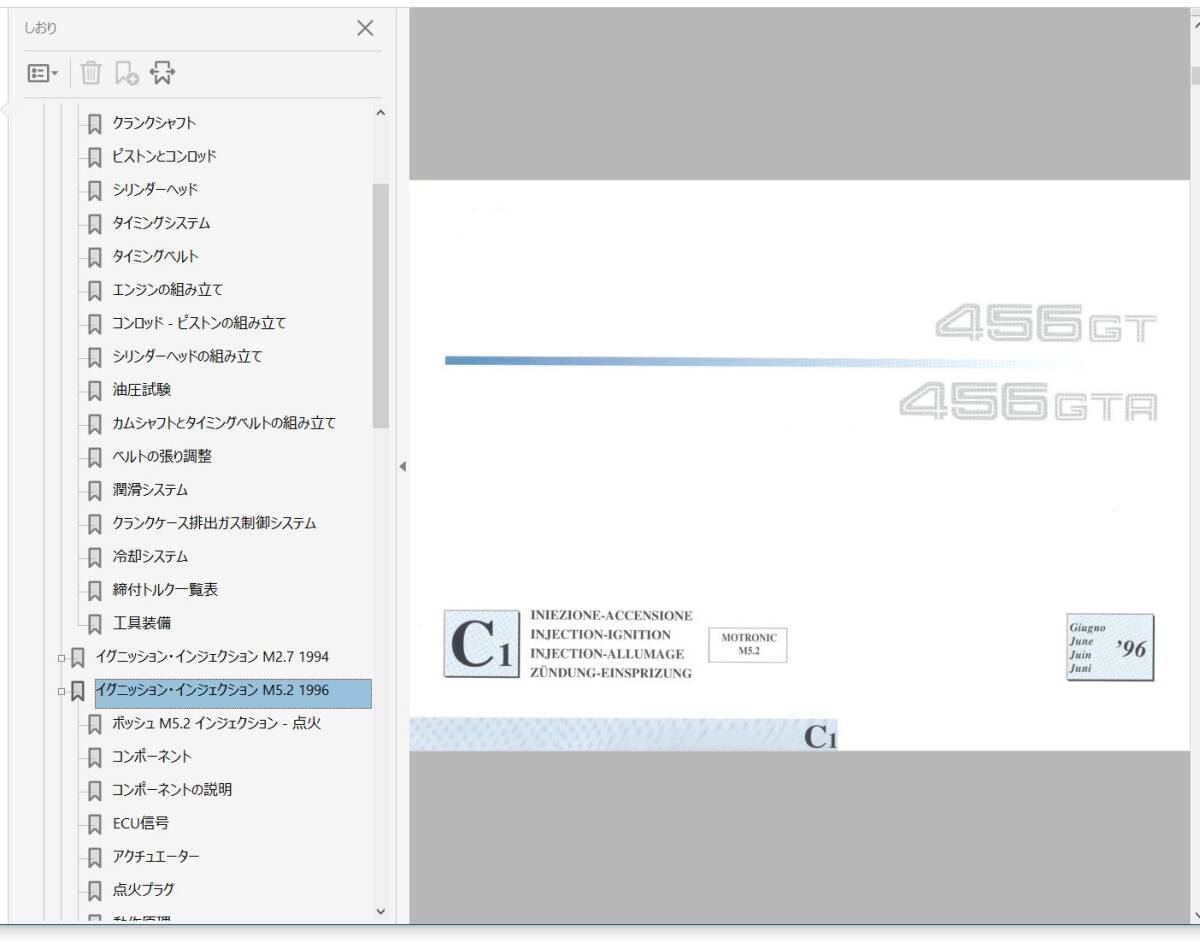Click the bookmark icon beside エンジンの組み立て

[95, 290]
